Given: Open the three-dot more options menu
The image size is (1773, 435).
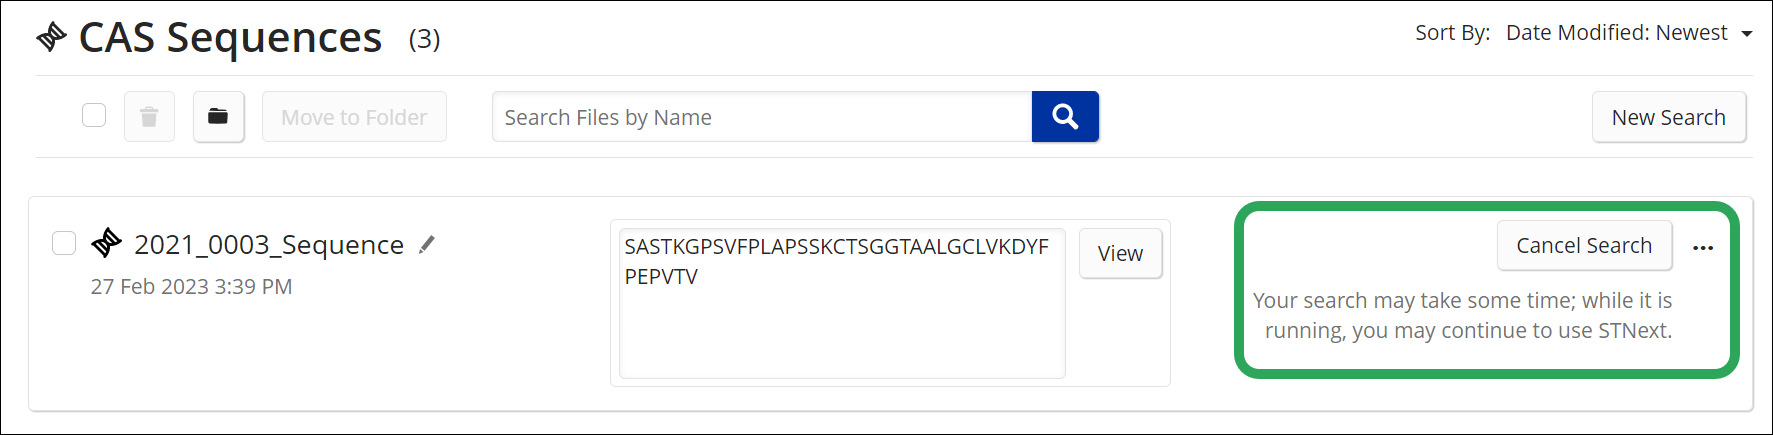Looking at the screenshot, I should 1703,247.
